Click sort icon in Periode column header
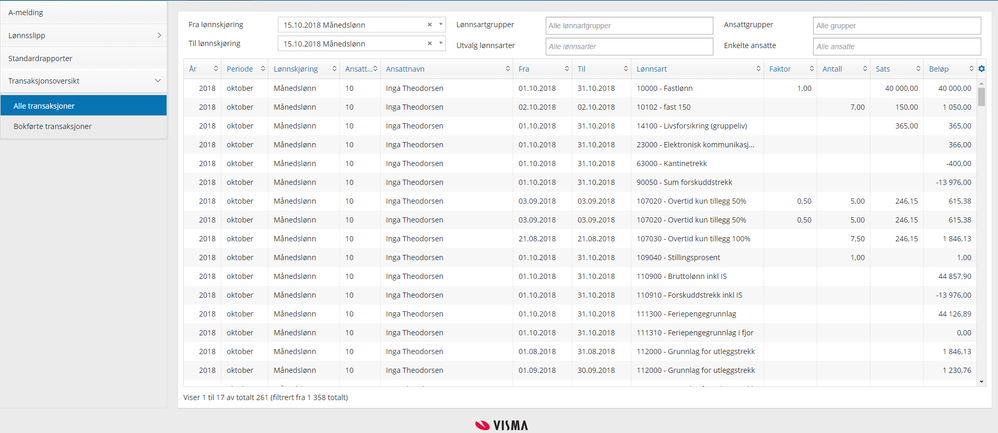Viewport: 998px width, 433px height. pos(262,68)
